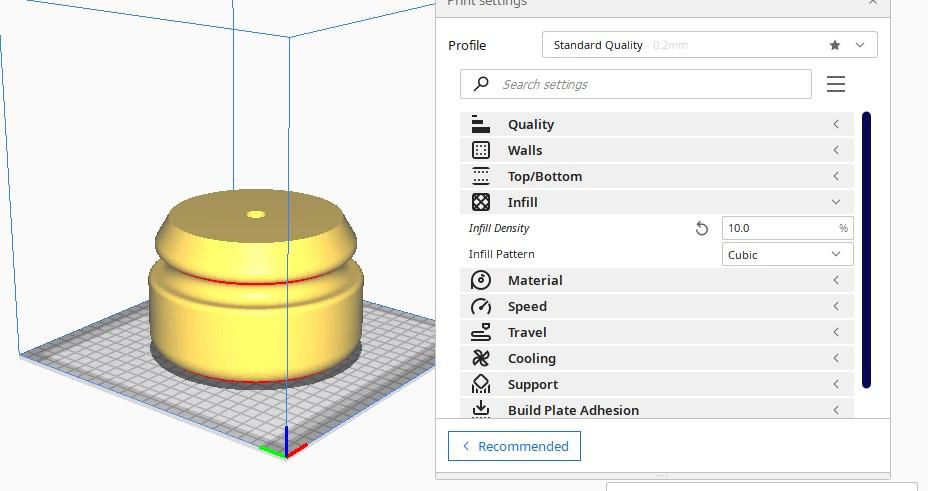
Task: Click the Quality section title
Action: [x=531, y=124]
